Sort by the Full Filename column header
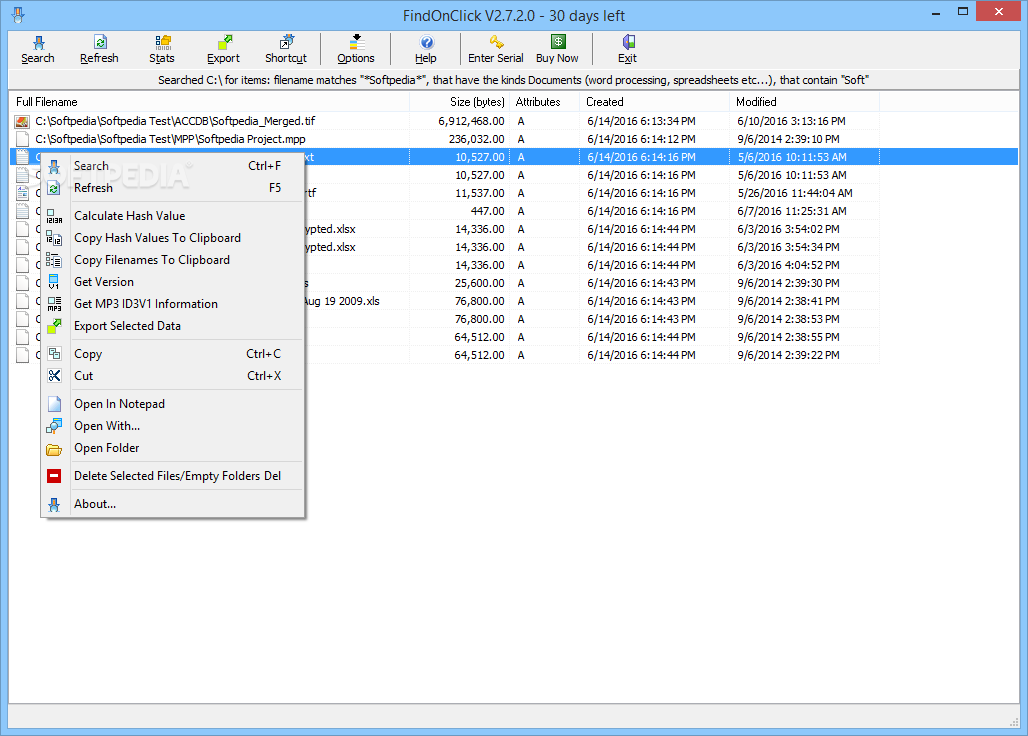This screenshot has height=736, width=1028. [x=210, y=102]
